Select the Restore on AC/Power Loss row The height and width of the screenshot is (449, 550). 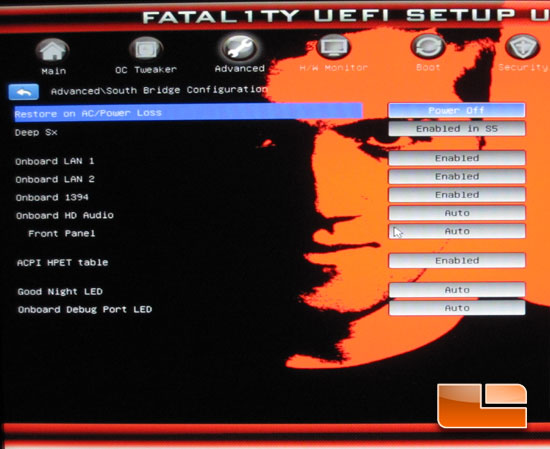[x=188, y=113]
